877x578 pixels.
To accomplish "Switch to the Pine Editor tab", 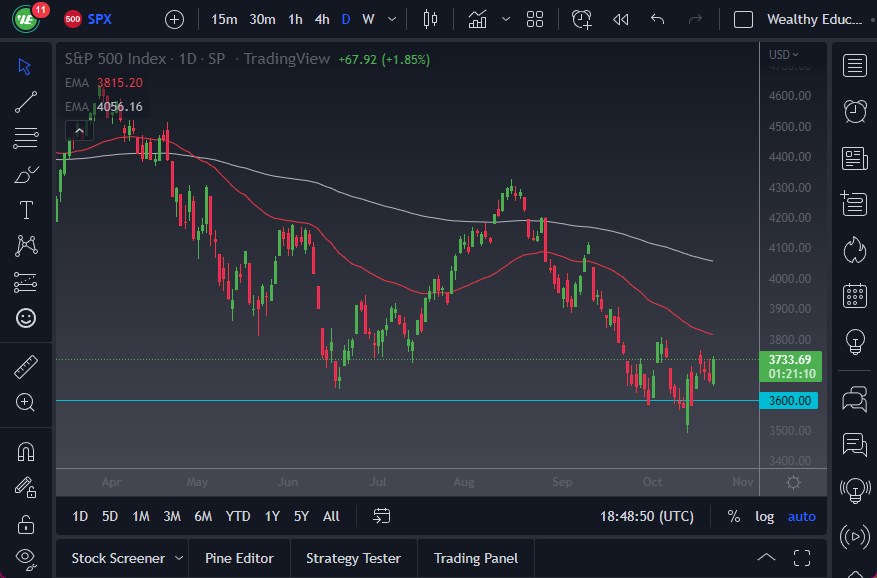I will 239,558.
